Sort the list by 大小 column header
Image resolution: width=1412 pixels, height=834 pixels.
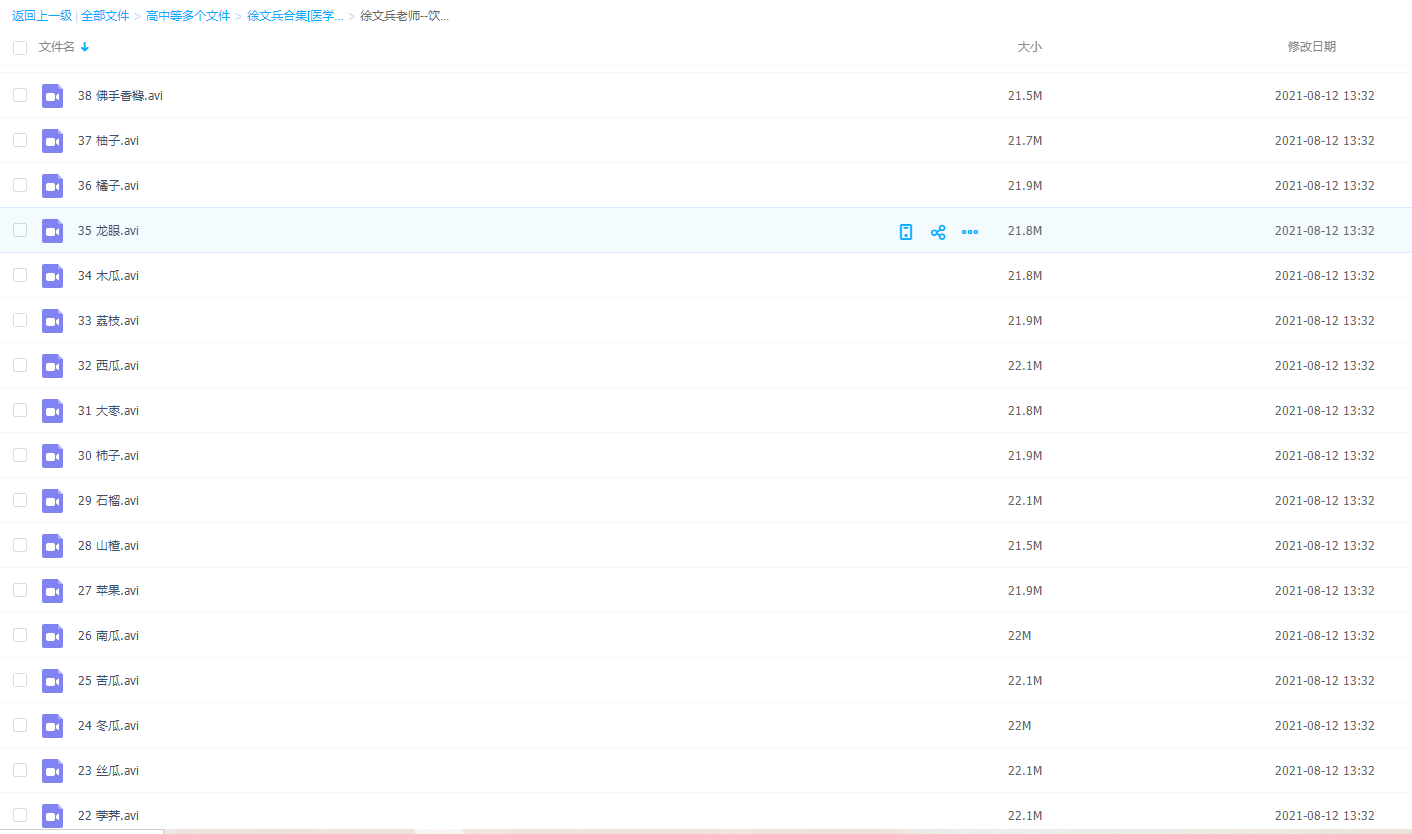[x=1029, y=47]
